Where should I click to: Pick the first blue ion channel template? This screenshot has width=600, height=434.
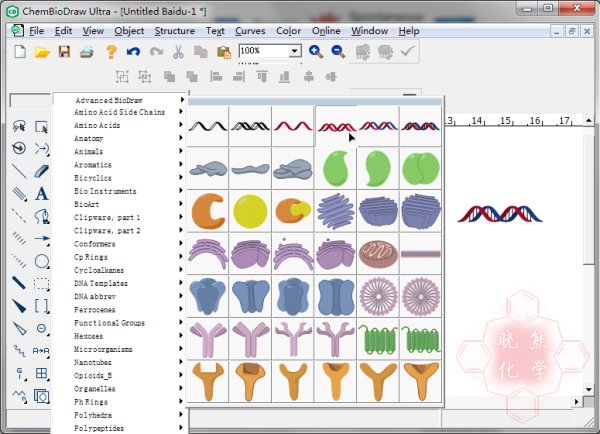[208, 297]
